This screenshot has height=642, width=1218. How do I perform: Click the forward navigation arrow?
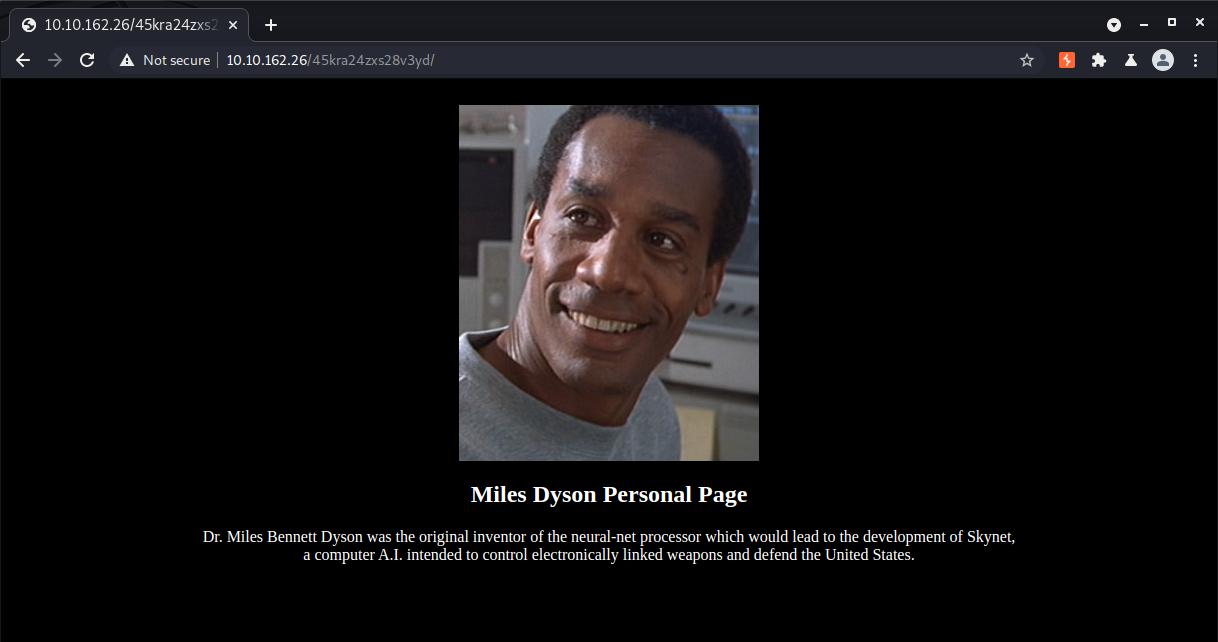tap(55, 60)
